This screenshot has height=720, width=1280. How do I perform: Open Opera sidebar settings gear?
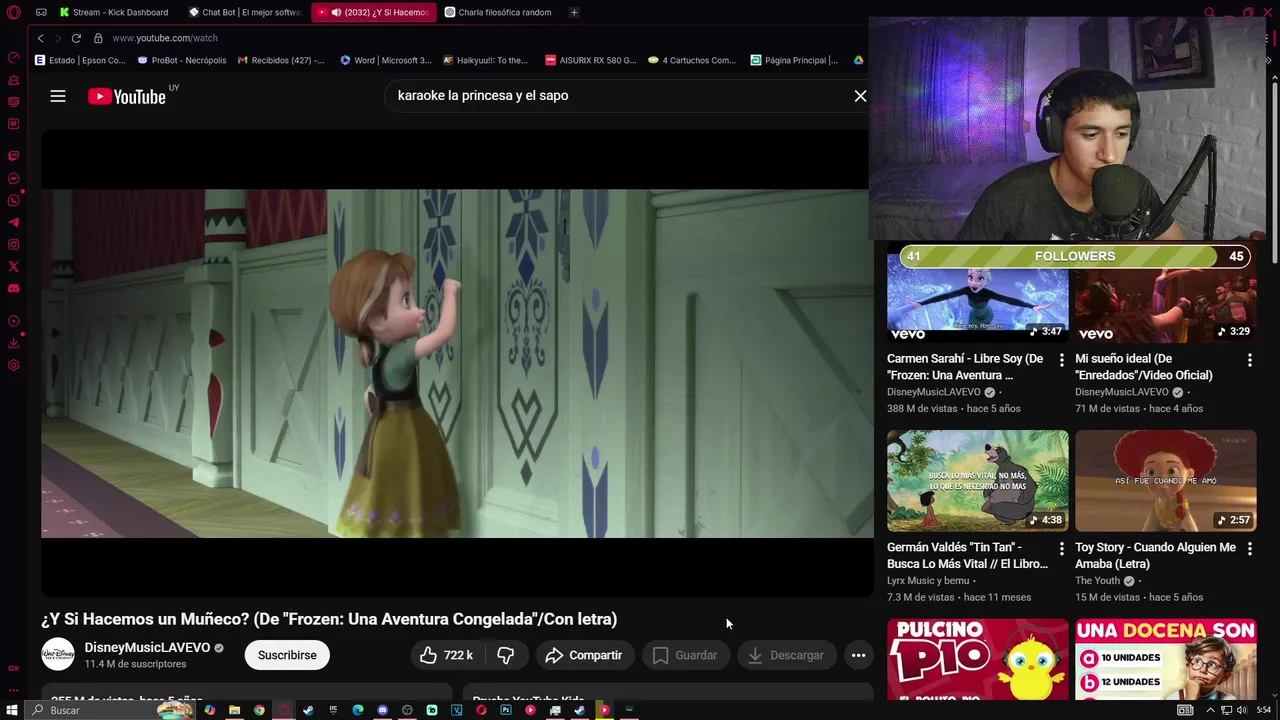coord(14,365)
